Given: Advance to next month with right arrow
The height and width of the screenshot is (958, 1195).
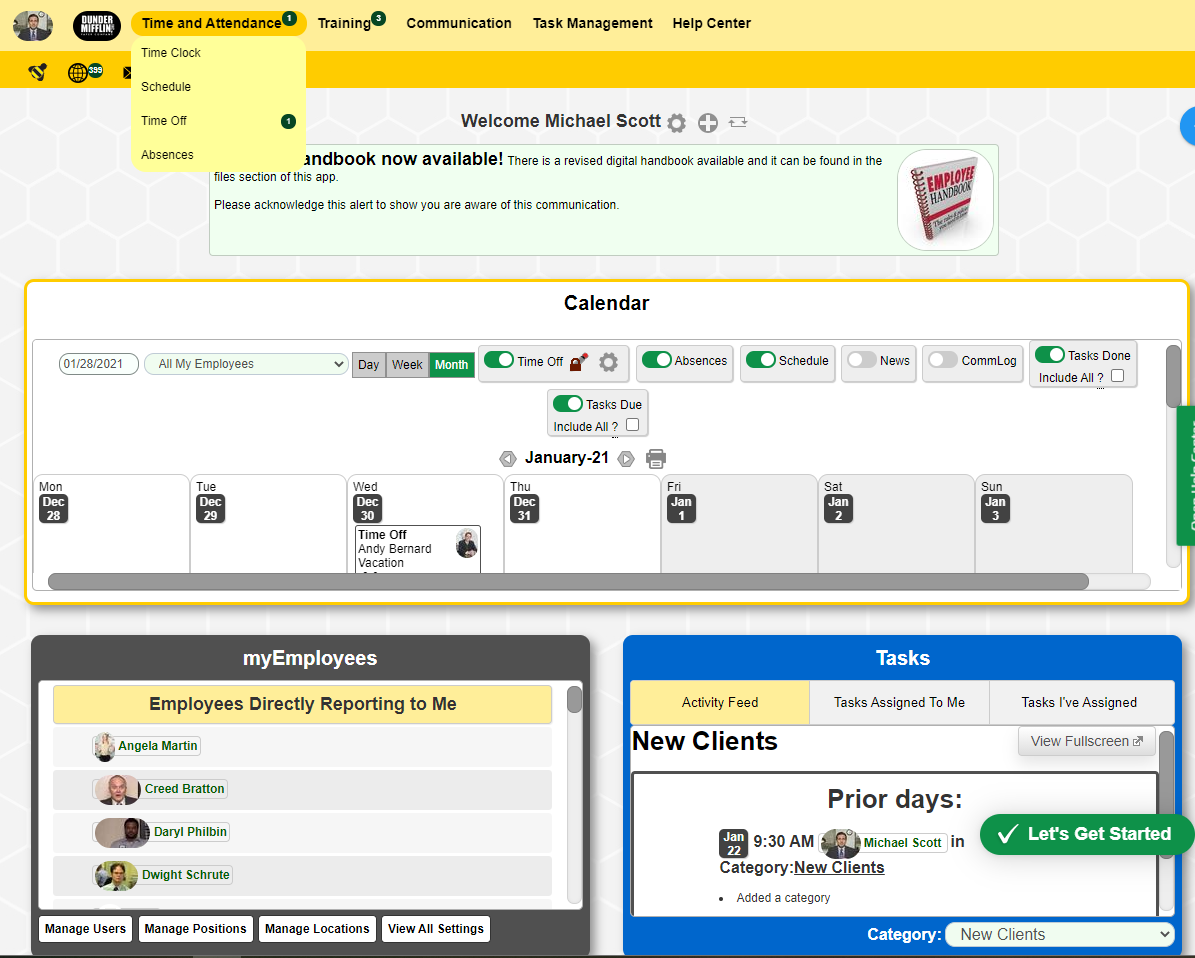Looking at the screenshot, I should click(626, 459).
